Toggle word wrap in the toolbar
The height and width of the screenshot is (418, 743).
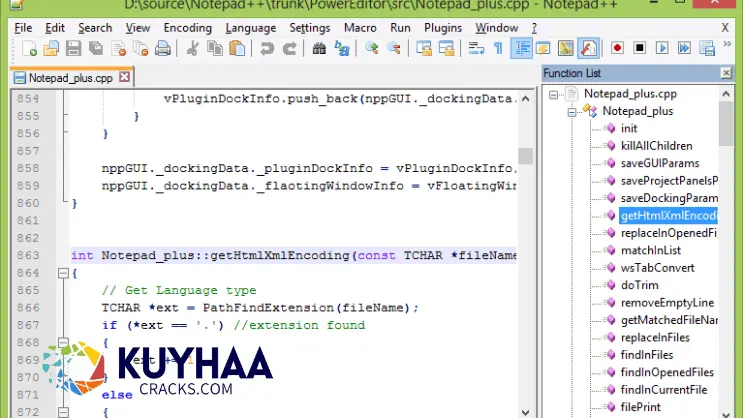pos(476,48)
